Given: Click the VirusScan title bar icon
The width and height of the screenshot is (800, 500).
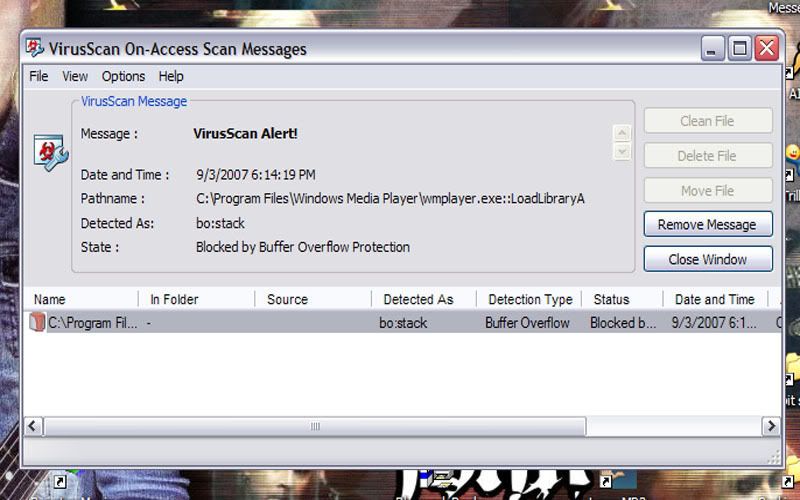Looking at the screenshot, I should pos(35,48).
